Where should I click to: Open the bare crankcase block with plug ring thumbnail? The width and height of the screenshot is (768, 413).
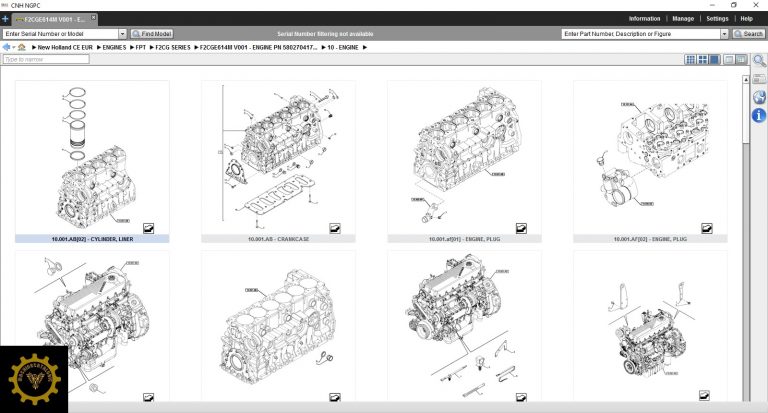[x=278, y=327]
